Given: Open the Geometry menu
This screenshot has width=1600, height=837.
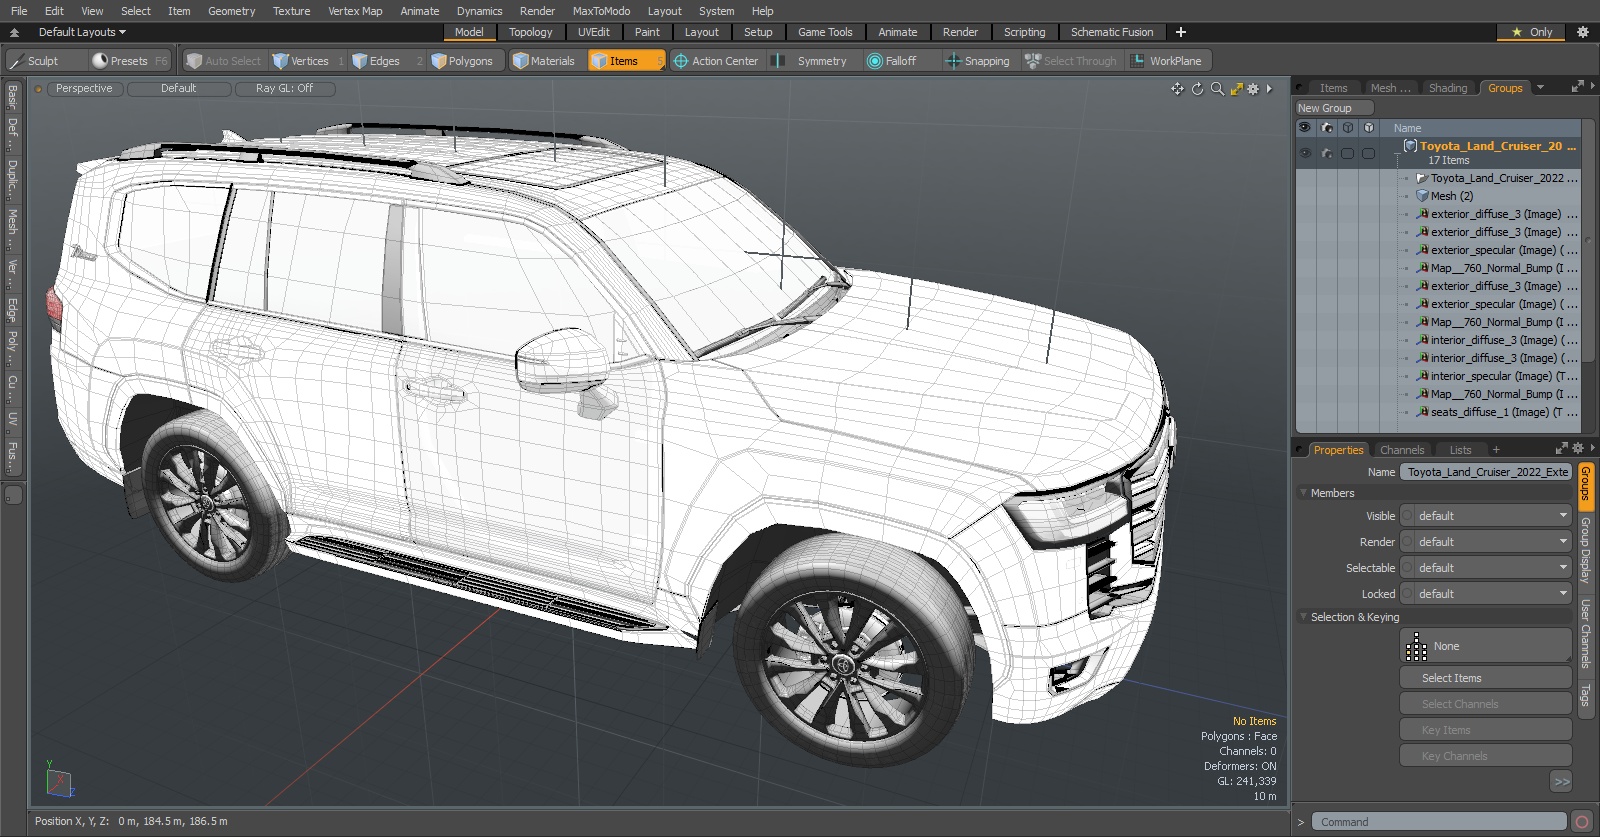Looking at the screenshot, I should [231, 11].
